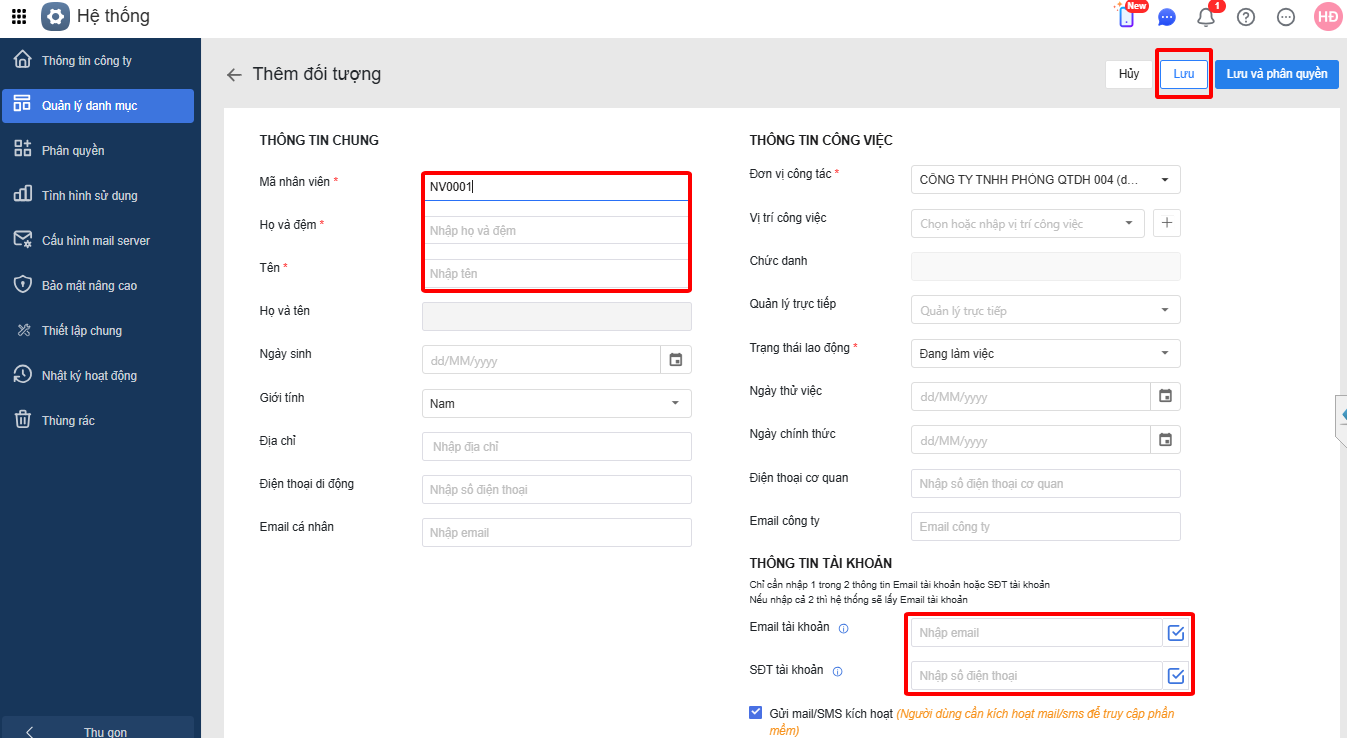The height and width of the screenshot is (738, 1347).
Task: Click the back arrow beside Thêm đối tượng
Action: point(234,74)
